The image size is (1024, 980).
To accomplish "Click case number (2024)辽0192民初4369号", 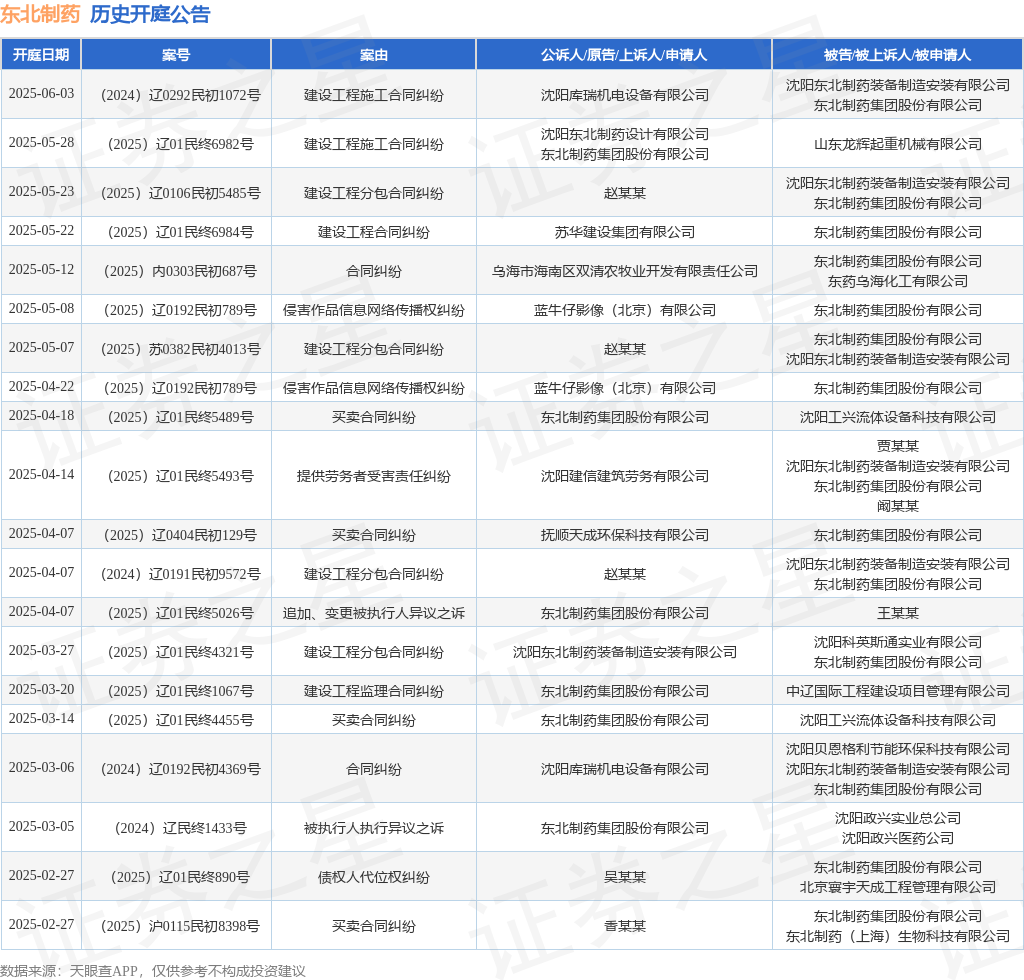I will click(180, 769).
